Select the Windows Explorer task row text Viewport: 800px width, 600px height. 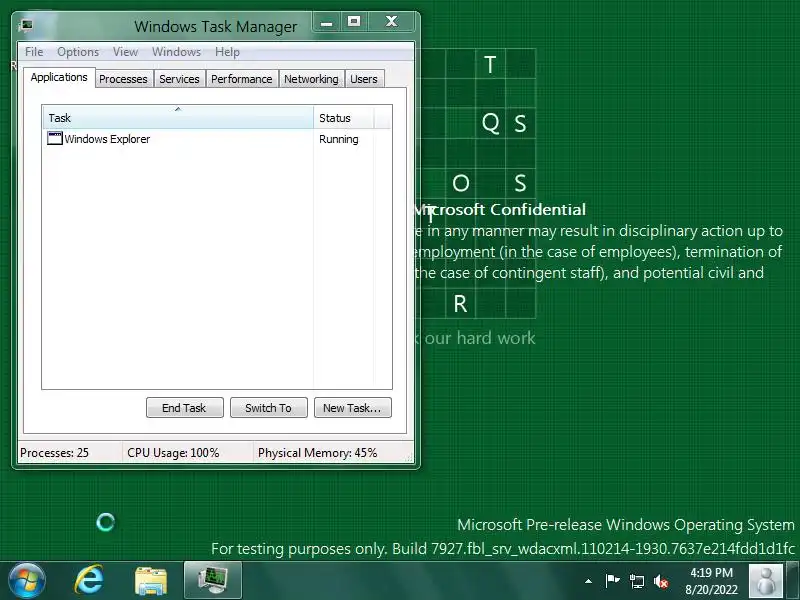point(107,139)
